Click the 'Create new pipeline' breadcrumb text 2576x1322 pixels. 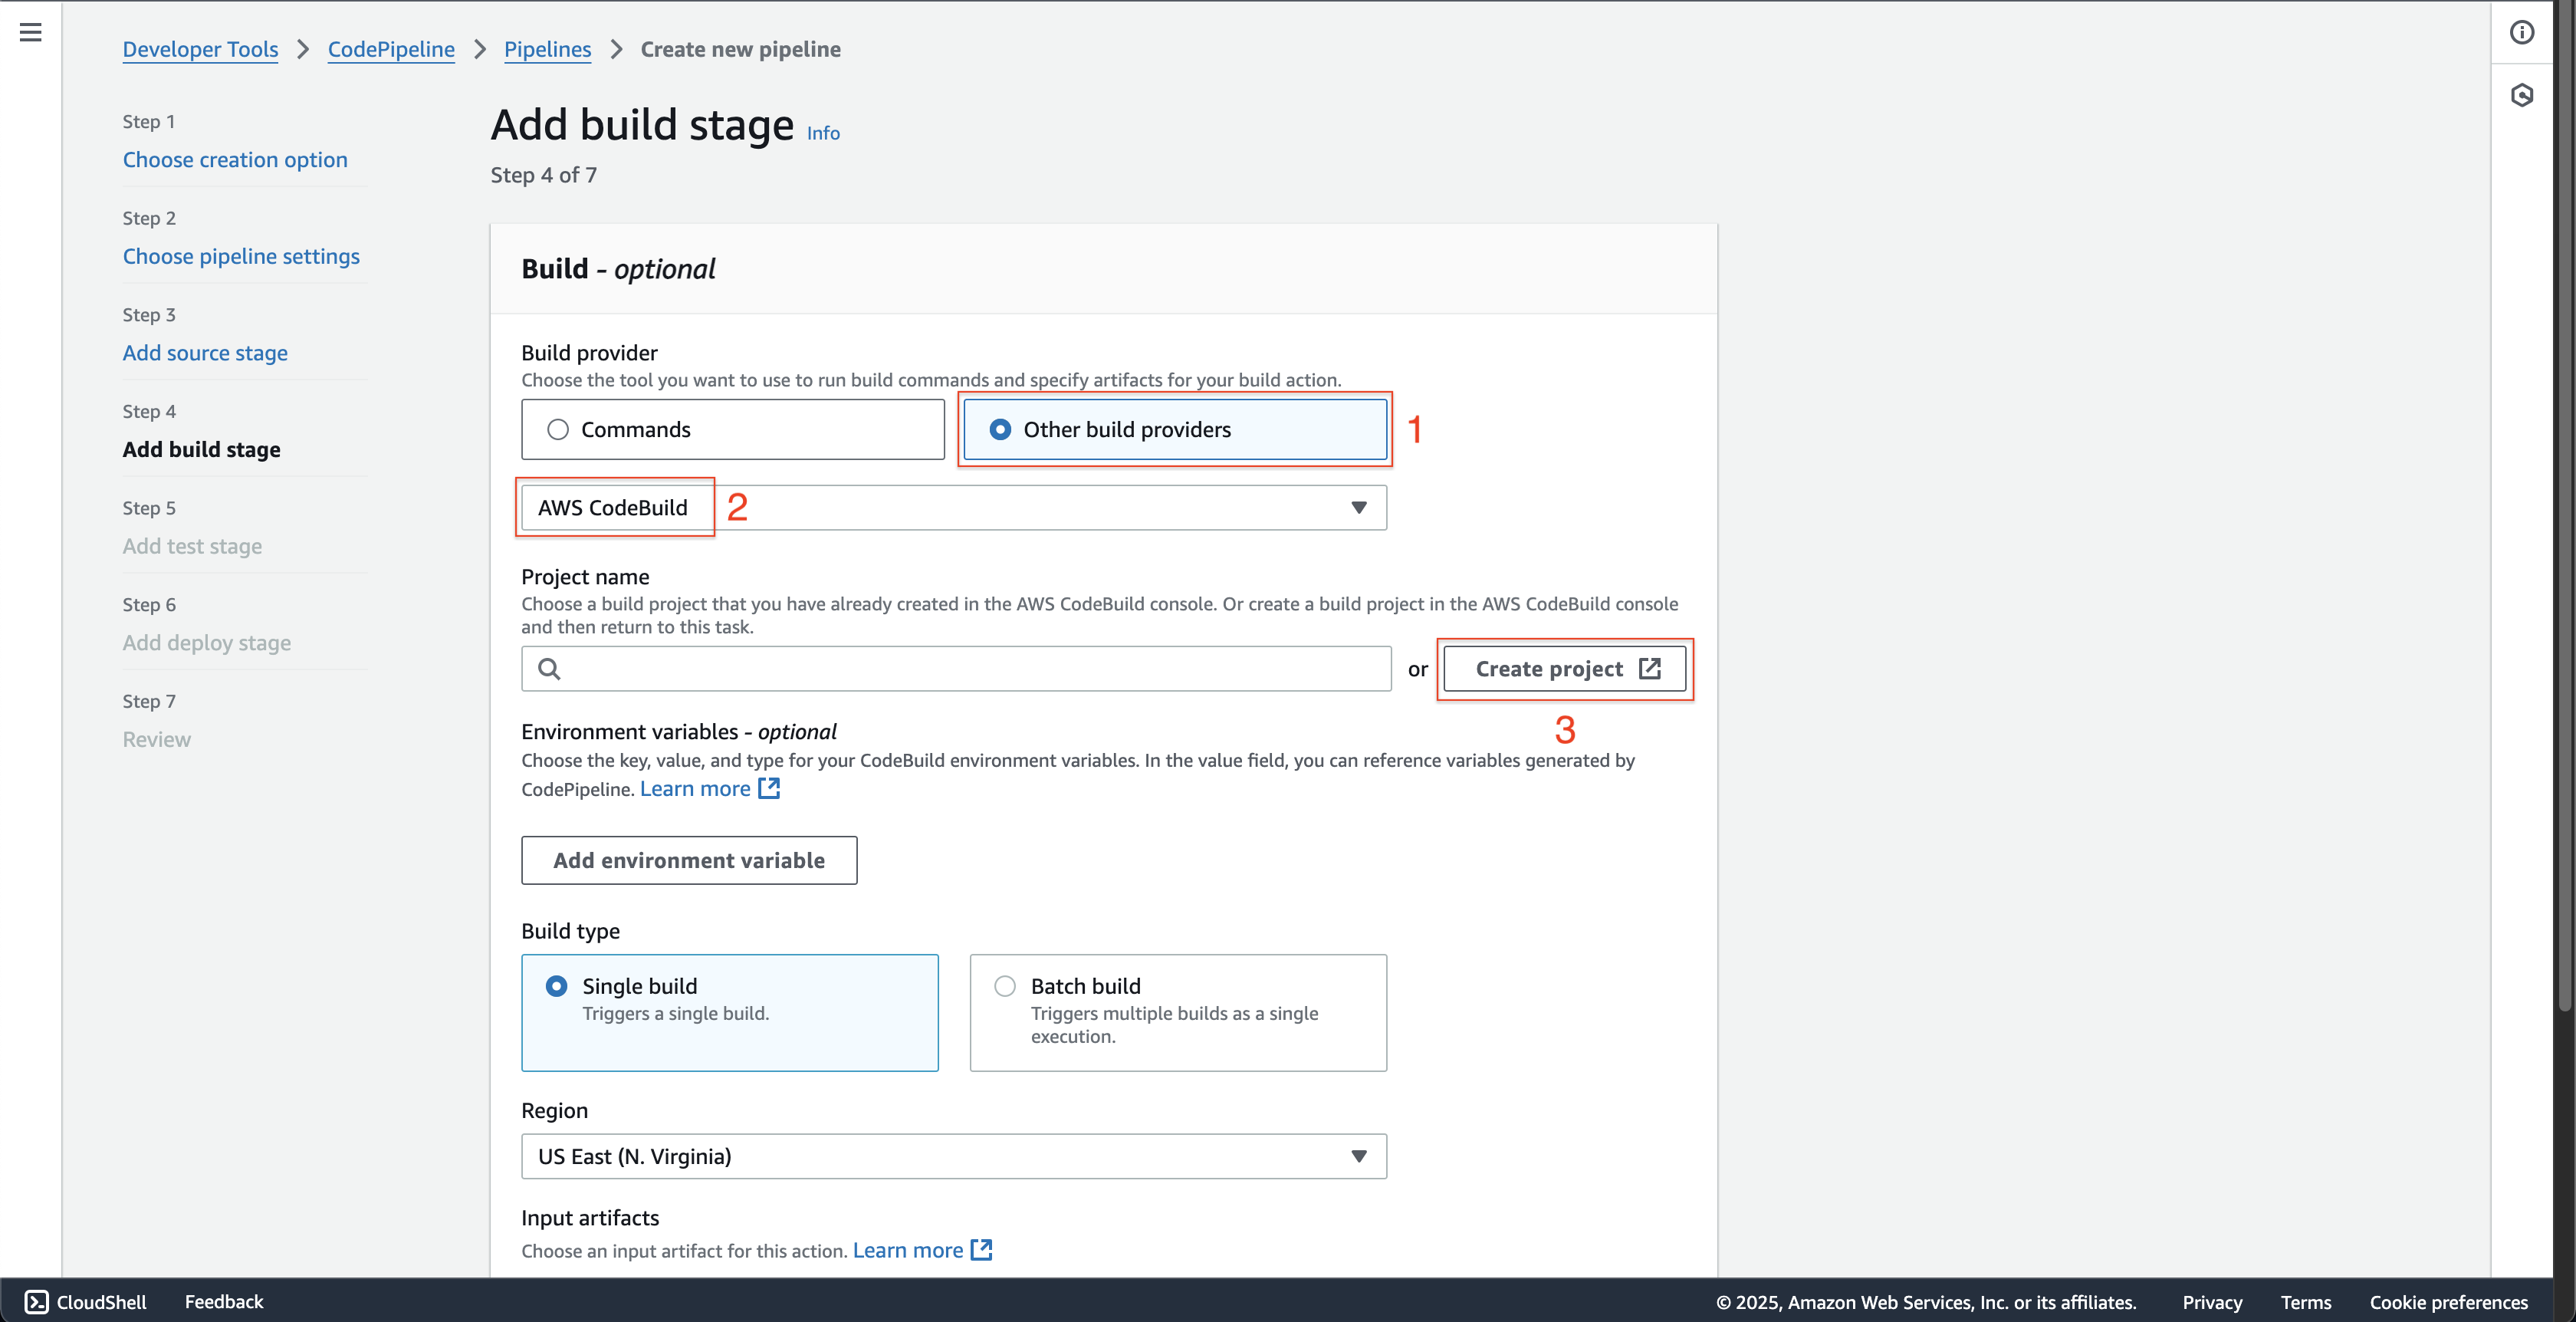[740, 49]
